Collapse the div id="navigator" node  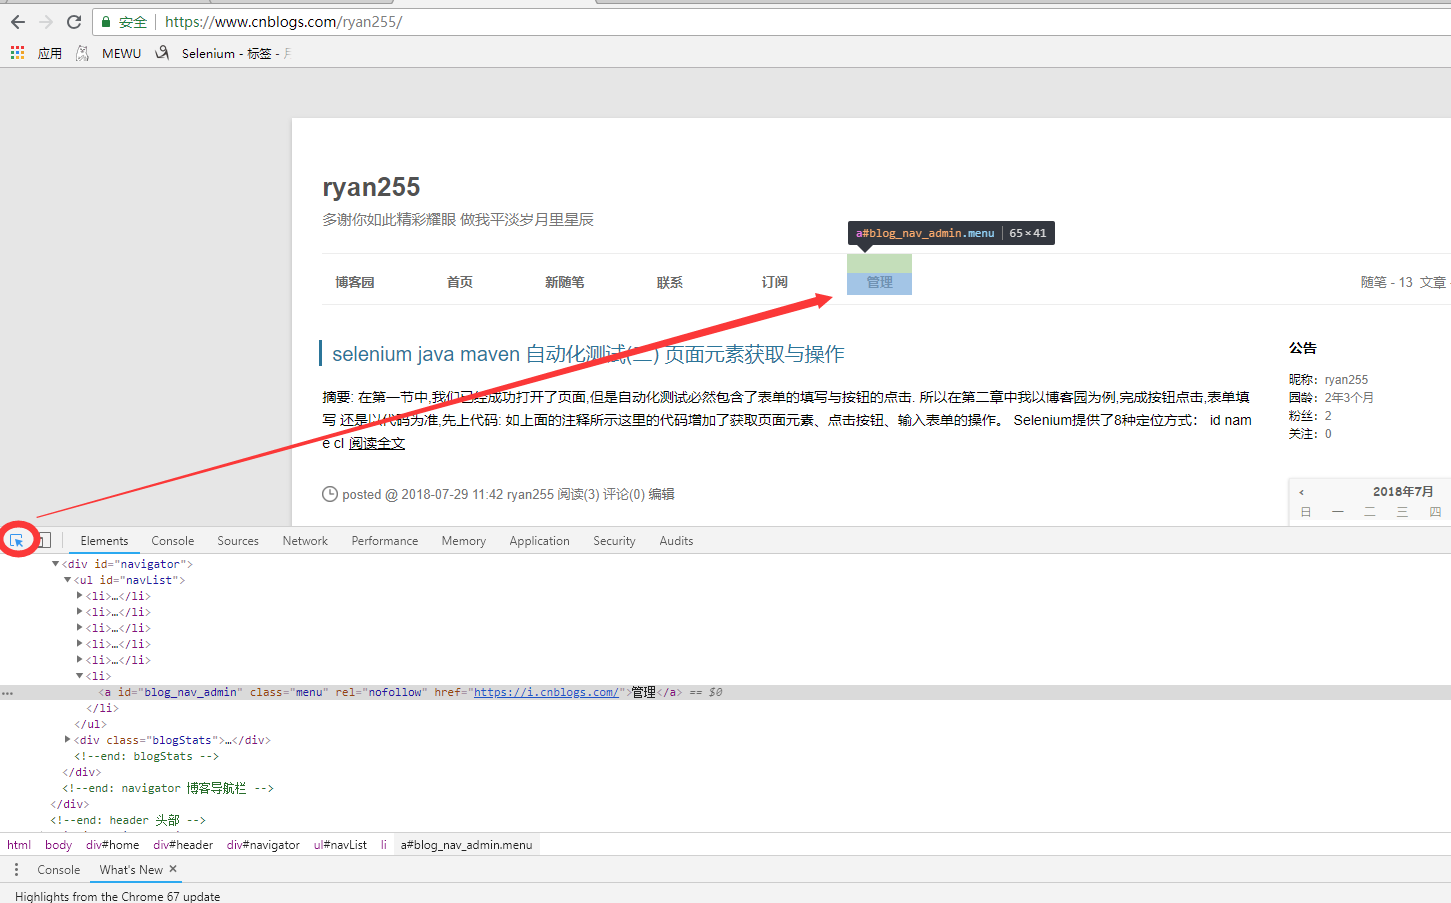coord(56,564)
